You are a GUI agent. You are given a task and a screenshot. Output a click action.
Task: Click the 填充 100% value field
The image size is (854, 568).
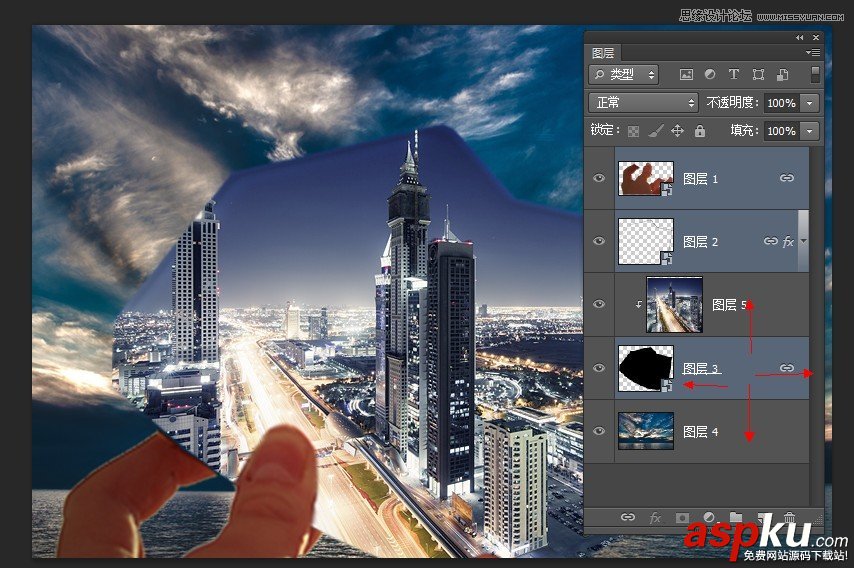[782, 131]
